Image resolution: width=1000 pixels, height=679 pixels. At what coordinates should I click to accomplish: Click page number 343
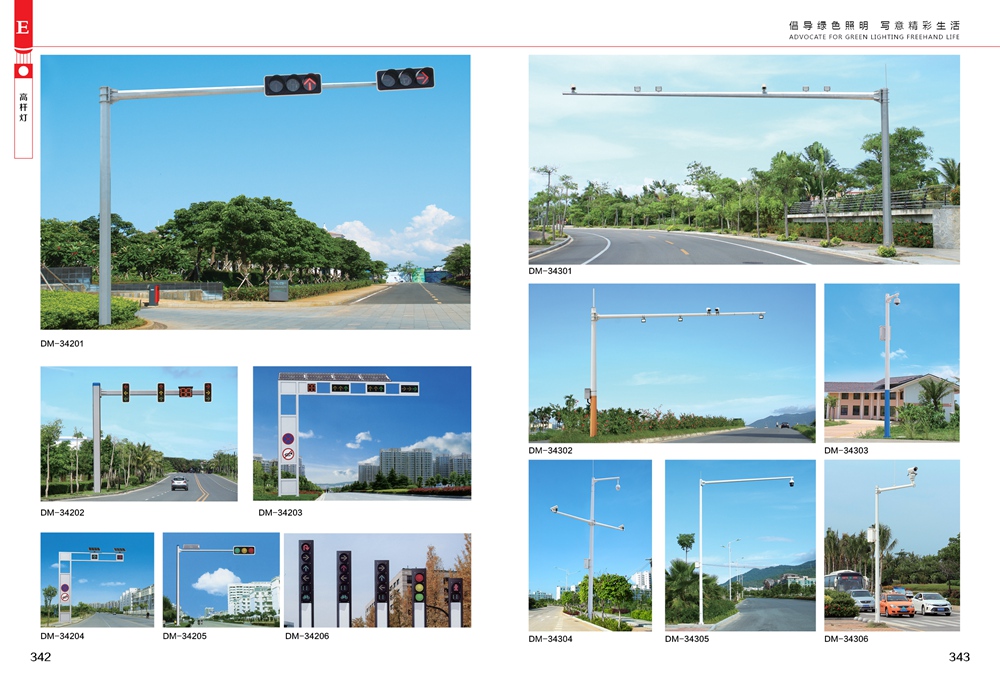pyautogui.click(x=958, y=657)
